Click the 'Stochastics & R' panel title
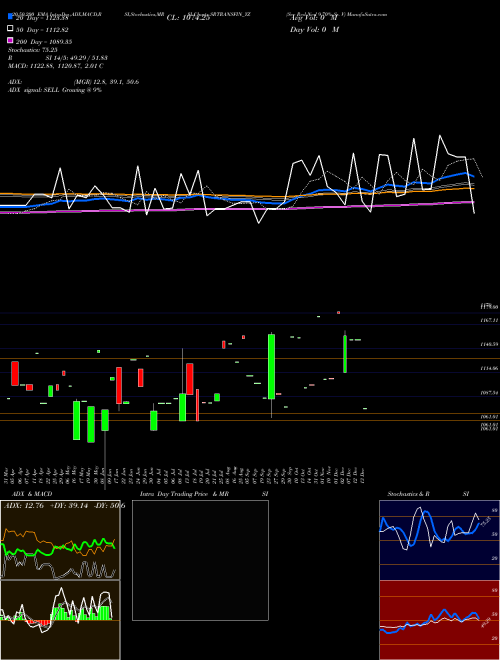The width and height of the screenshot is (500, 660). pos(408,494)
